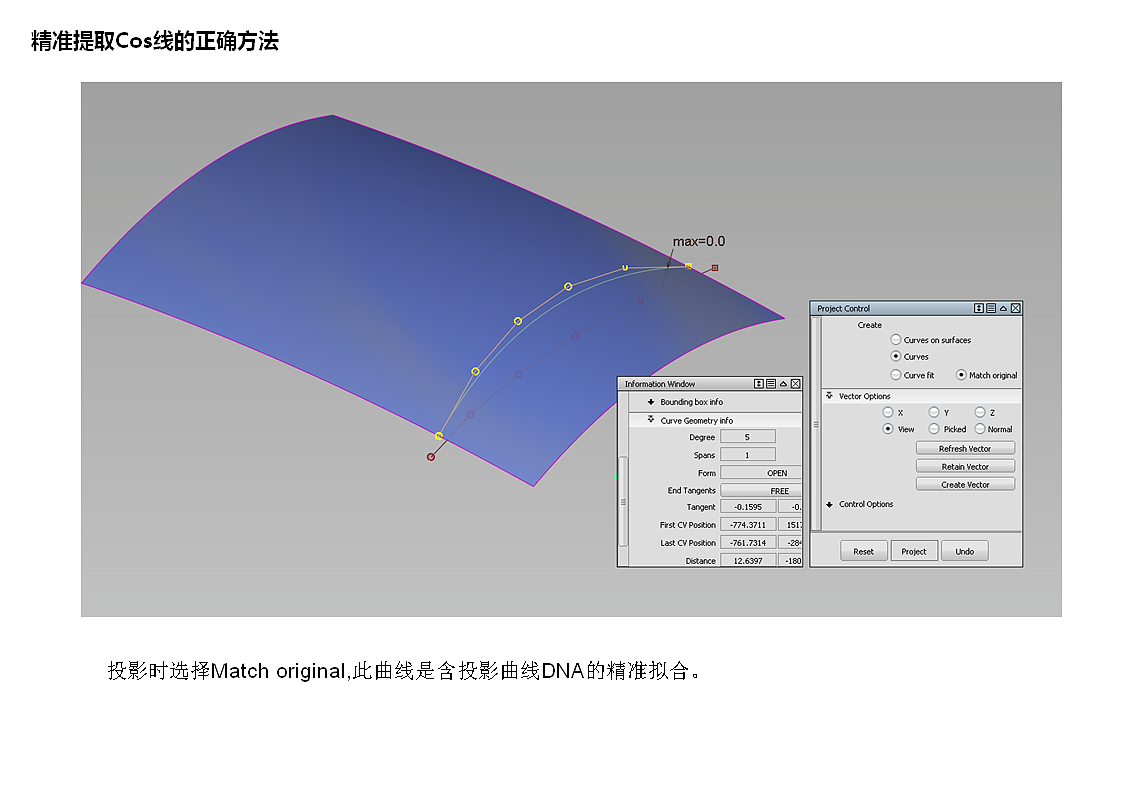Click the Information Window options menu icon
The width and height of the screenshot is (1122, 793).
[771, 384]
